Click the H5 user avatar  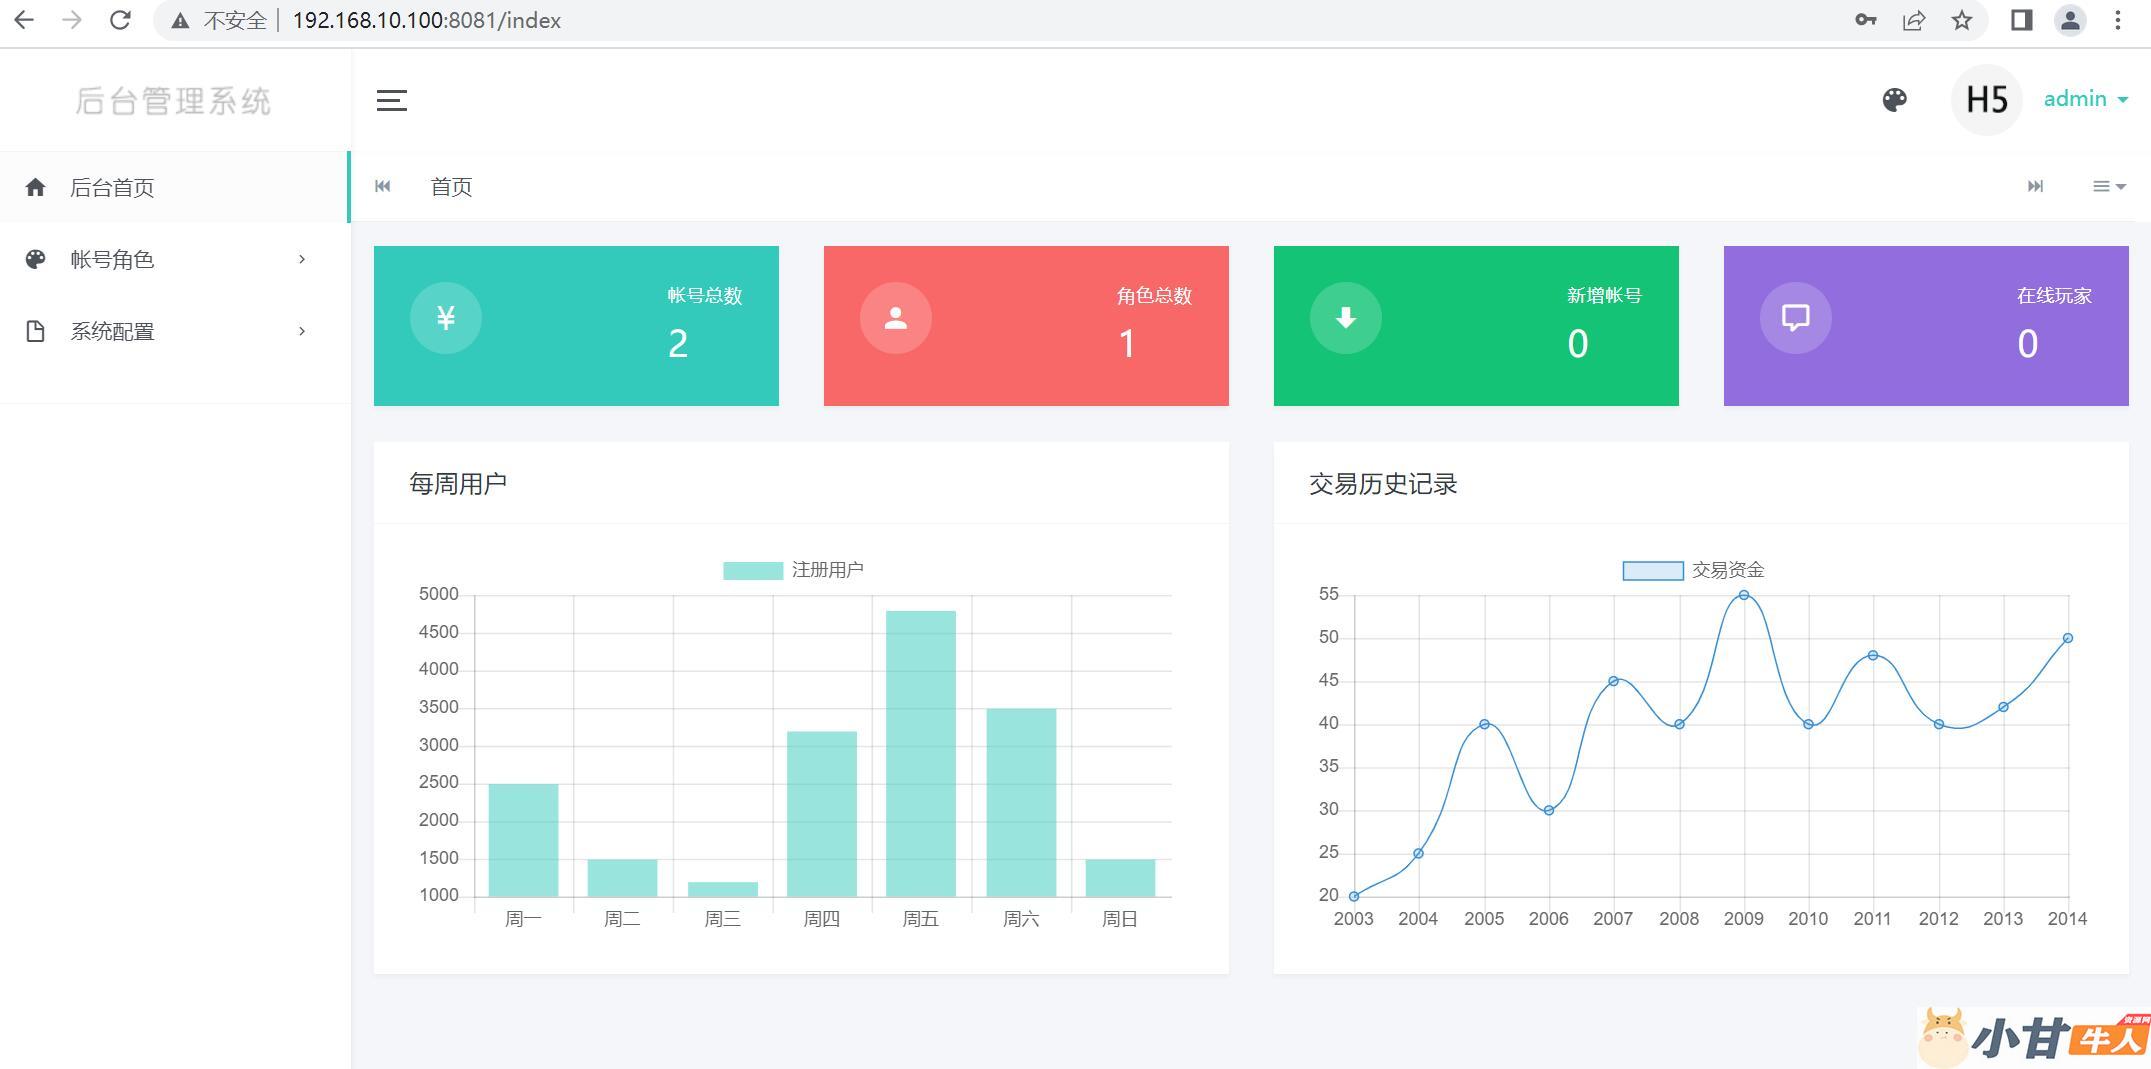[x=1986, y=100]
